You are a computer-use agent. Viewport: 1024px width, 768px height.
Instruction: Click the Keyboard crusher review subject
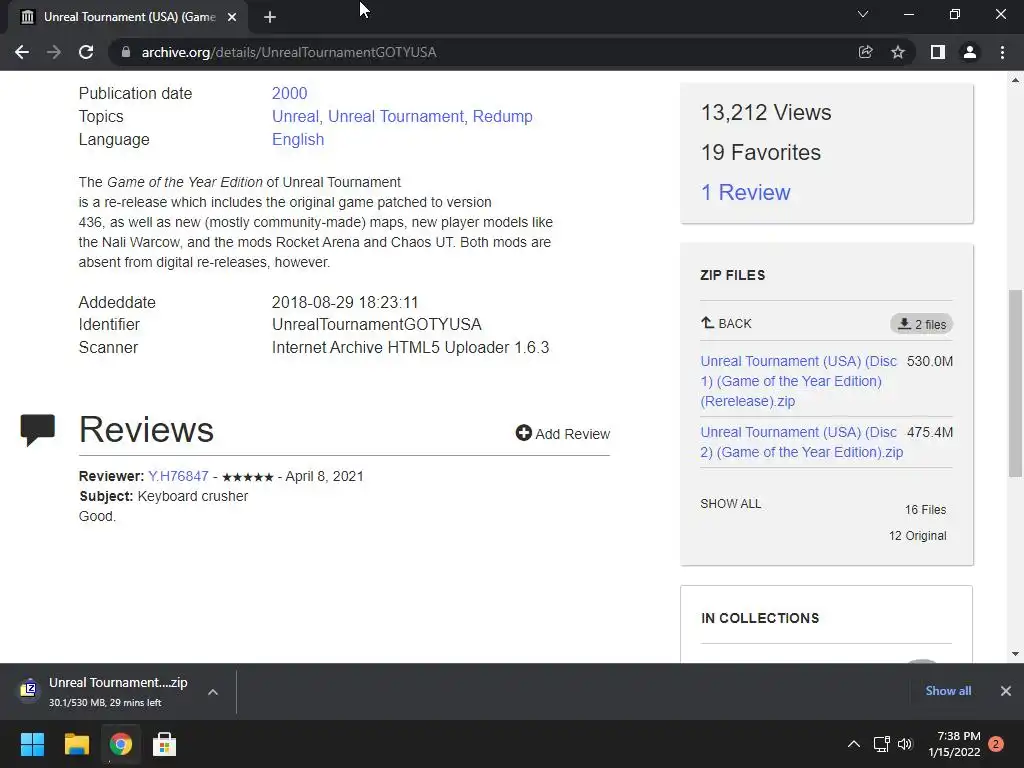coord(193,496)
